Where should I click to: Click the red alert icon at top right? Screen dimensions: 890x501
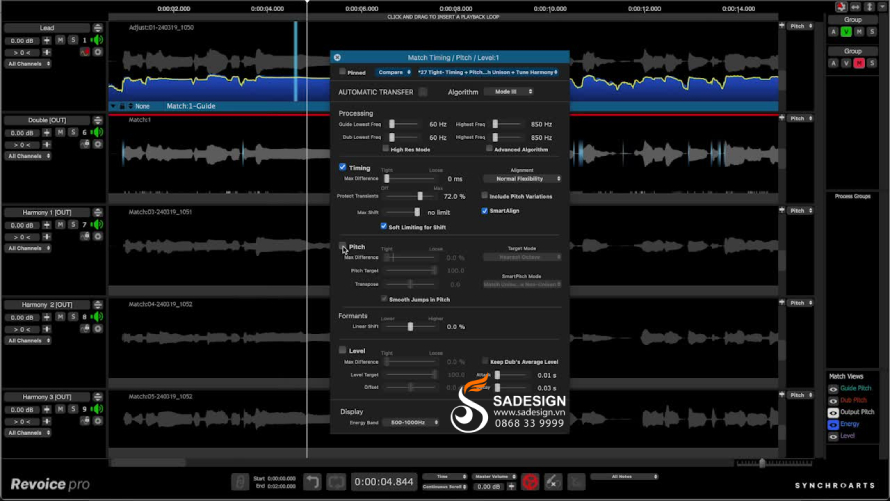click(841, 7)
